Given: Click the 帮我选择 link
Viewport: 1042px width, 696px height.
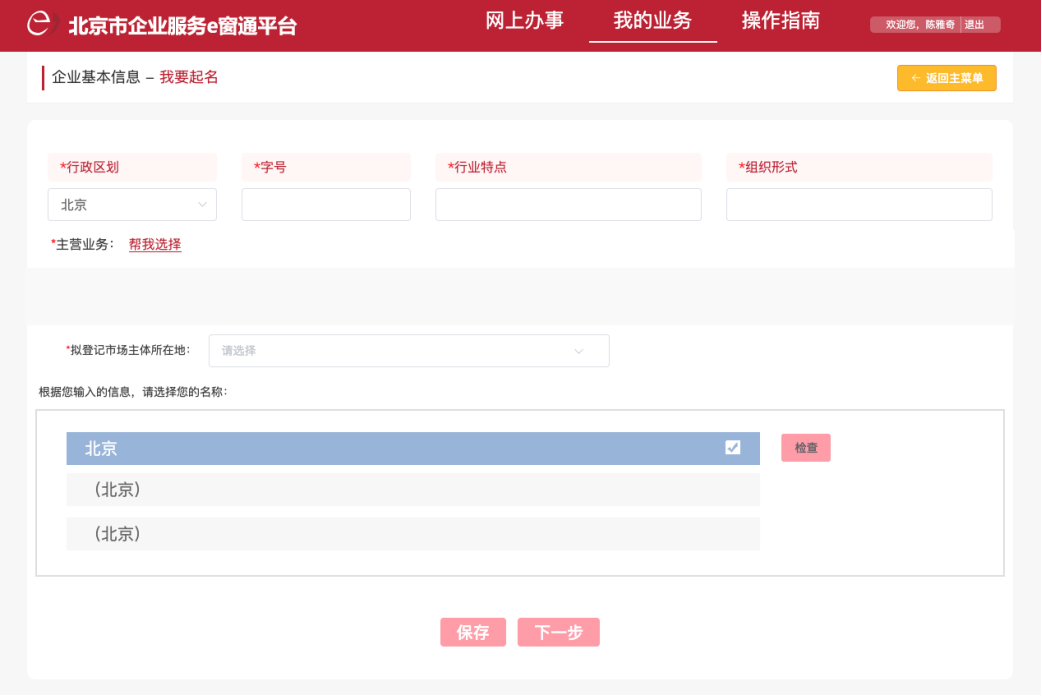Looking at the screenshot, I should point(155,245).
